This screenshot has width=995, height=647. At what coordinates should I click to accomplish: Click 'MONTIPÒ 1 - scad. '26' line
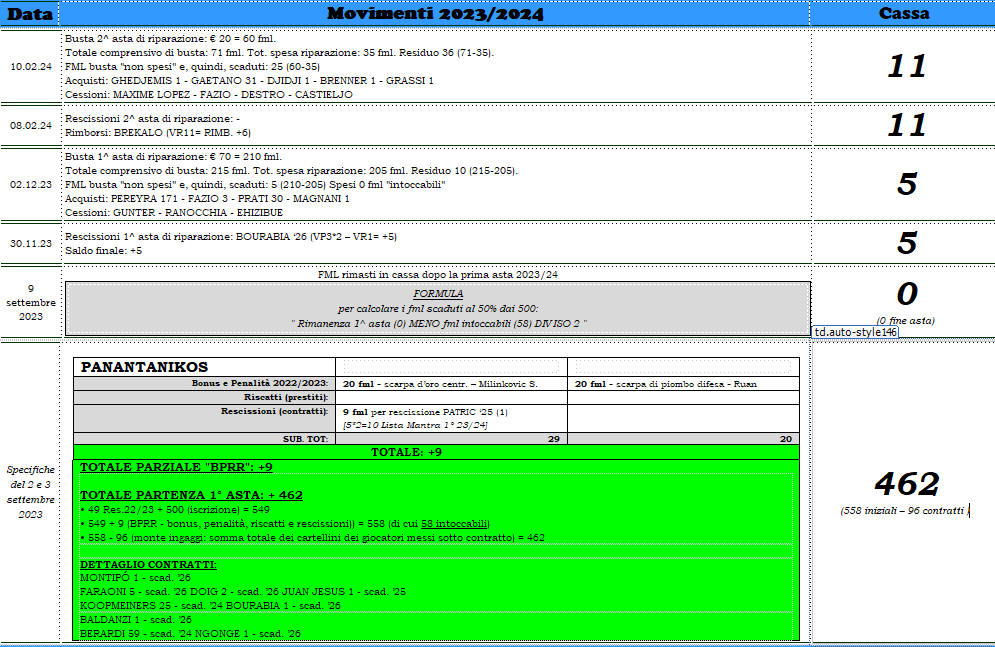[135, 577]
